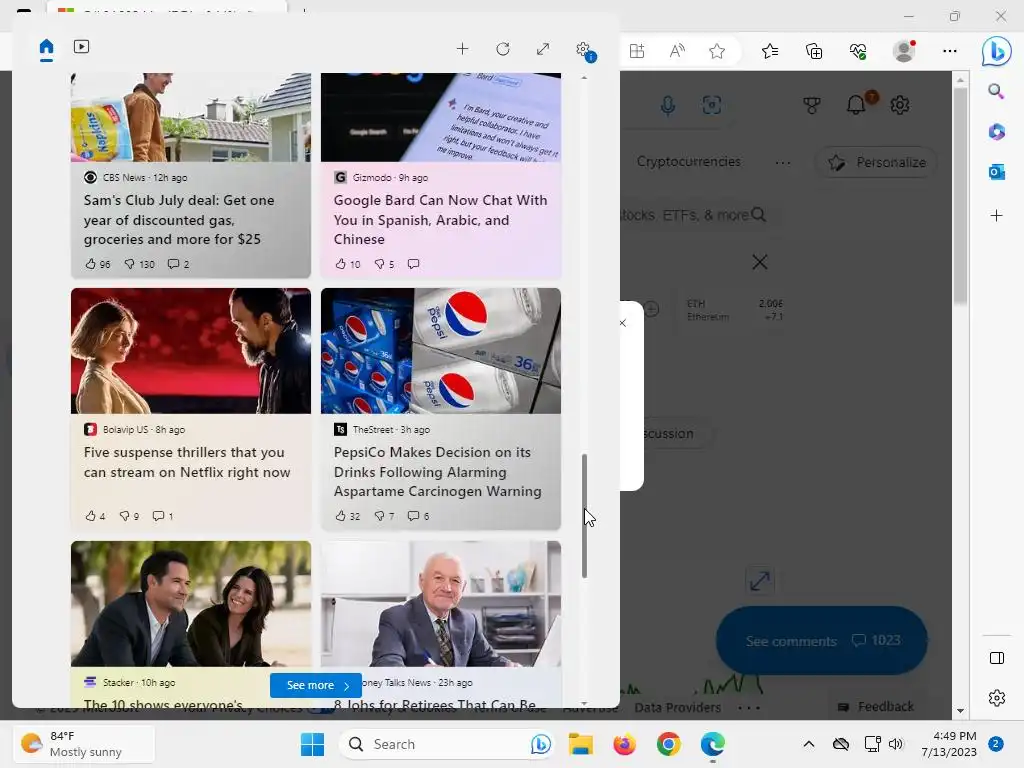Toggle Edge sidebar visibility button
This screenshot has width=1024, height=768.
(997, 658)
